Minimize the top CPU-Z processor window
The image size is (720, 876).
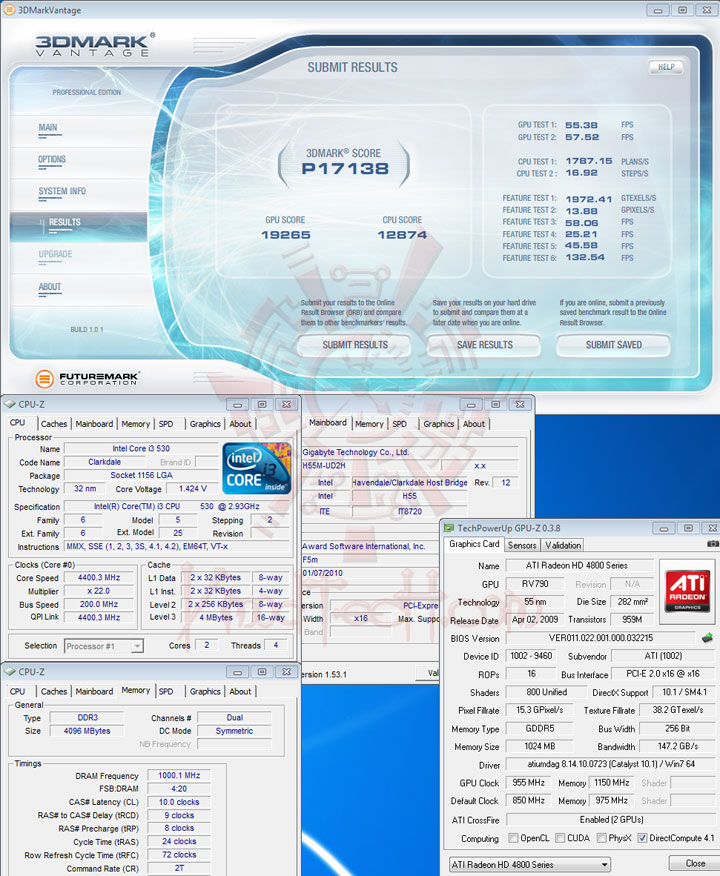click(x=237, y=404)
